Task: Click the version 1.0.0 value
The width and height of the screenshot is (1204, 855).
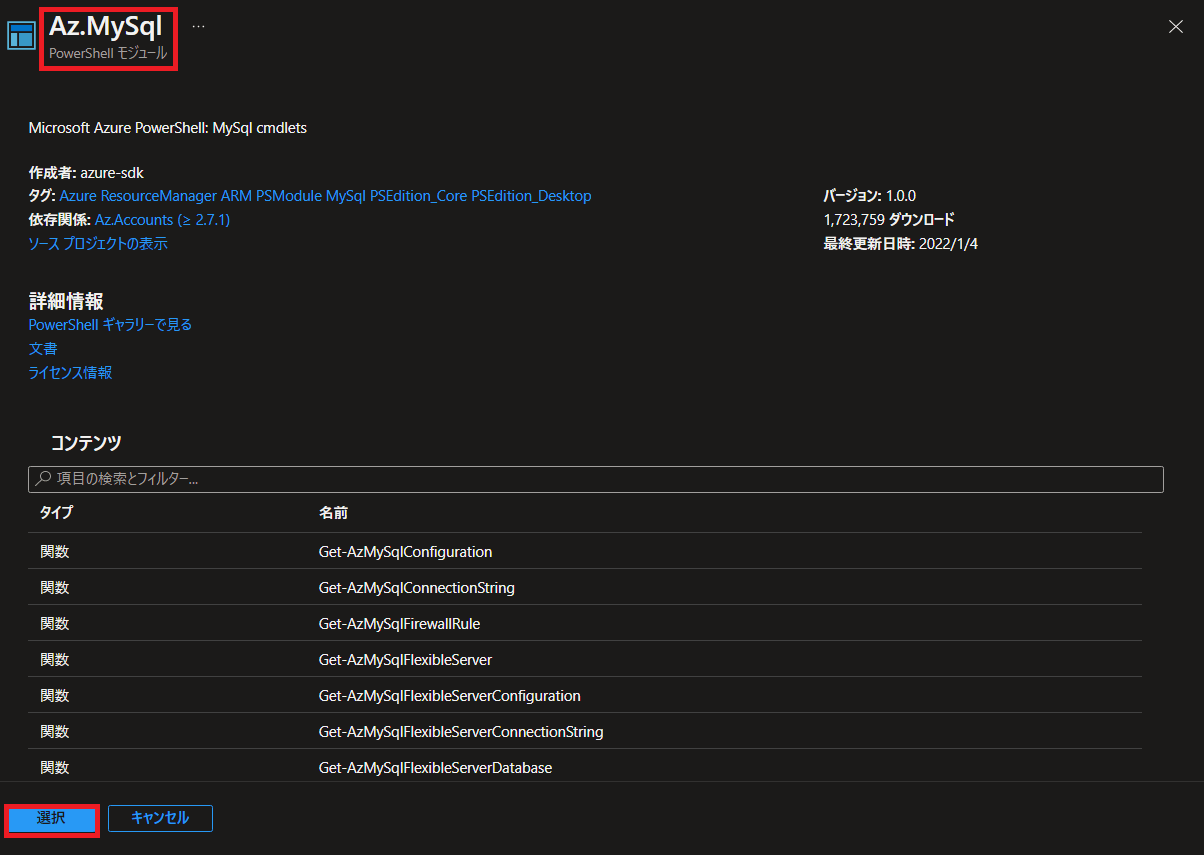Action: pyautogui.click(x=901, y=196)
